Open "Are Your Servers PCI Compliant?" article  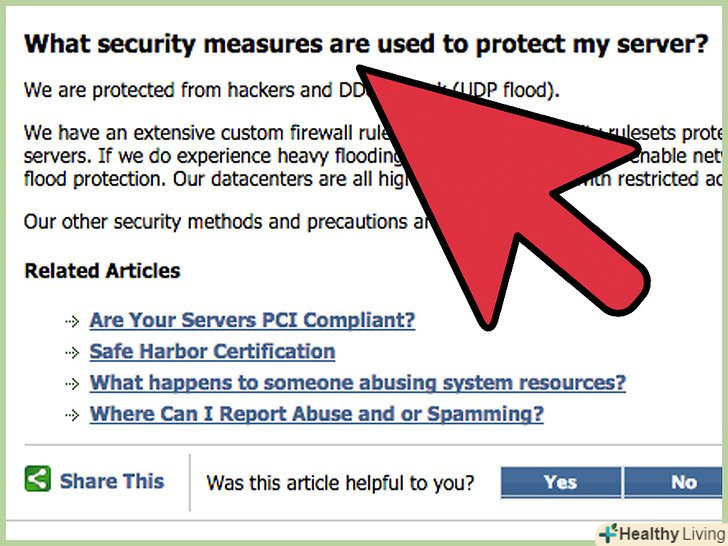click(x=252, y=321)
